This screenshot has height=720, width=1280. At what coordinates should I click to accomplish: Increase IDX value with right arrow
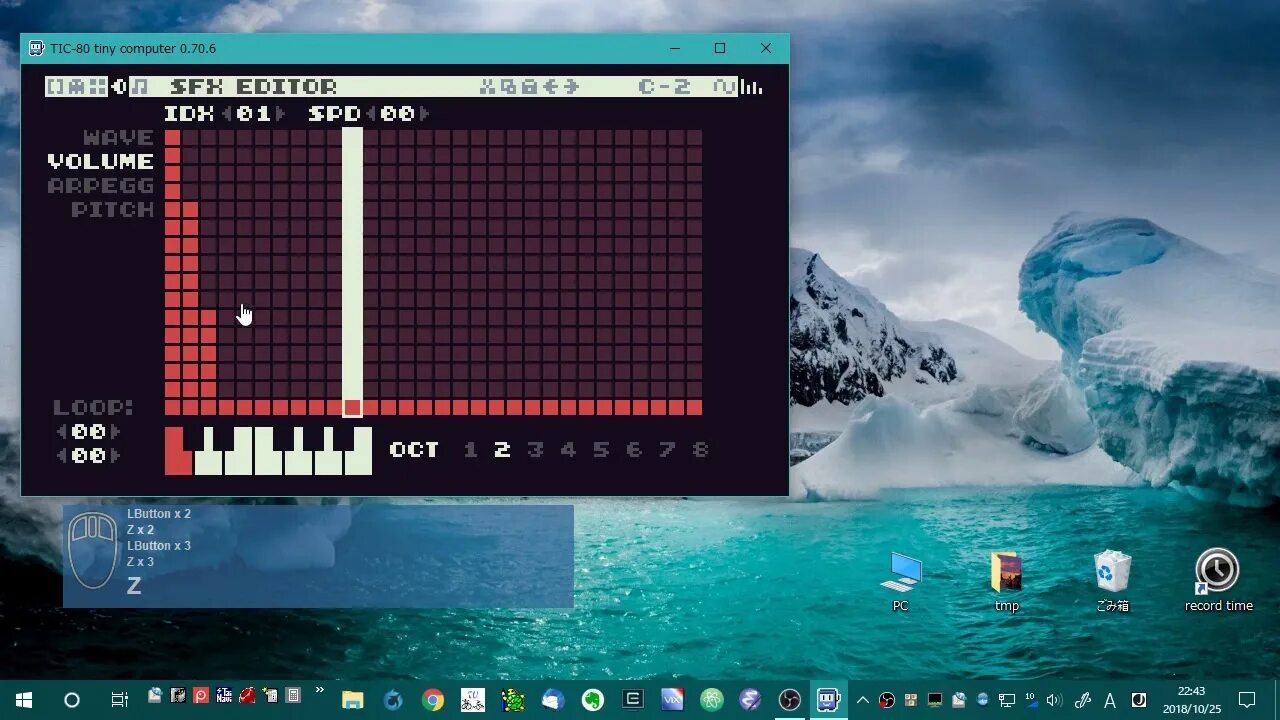281,114
